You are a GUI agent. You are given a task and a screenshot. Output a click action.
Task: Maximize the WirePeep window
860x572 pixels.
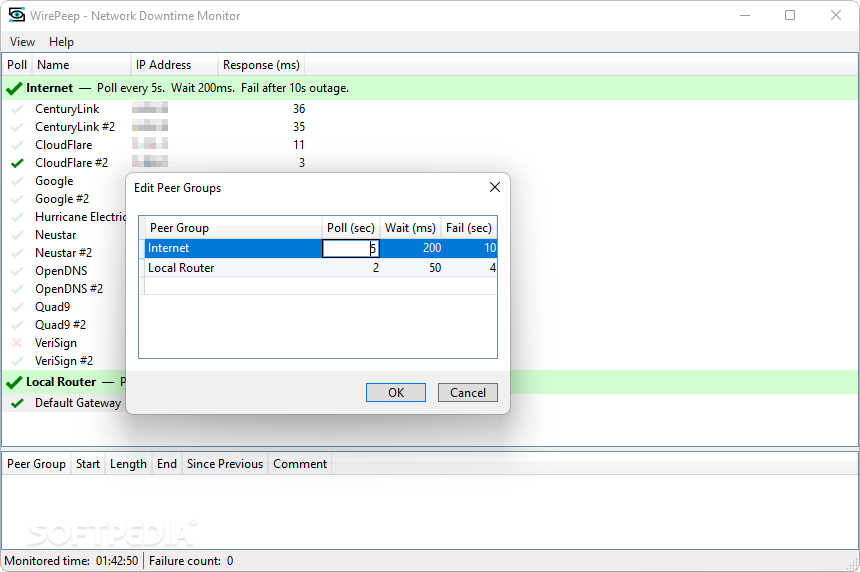tap(790, 15)
